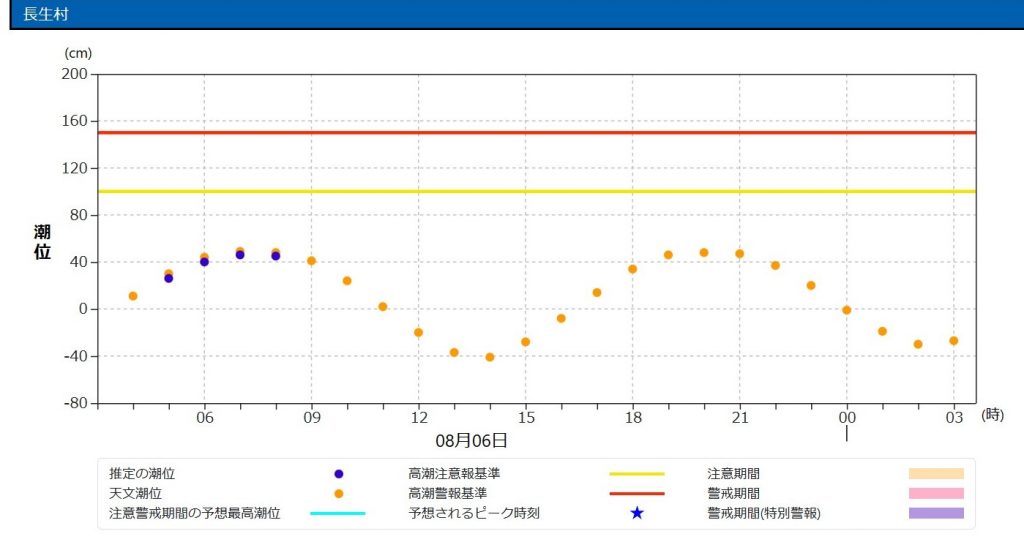Screen dimensions: 1024x542
Task: Click the red warning threshold line in chart
Action: tap(537, 133)
